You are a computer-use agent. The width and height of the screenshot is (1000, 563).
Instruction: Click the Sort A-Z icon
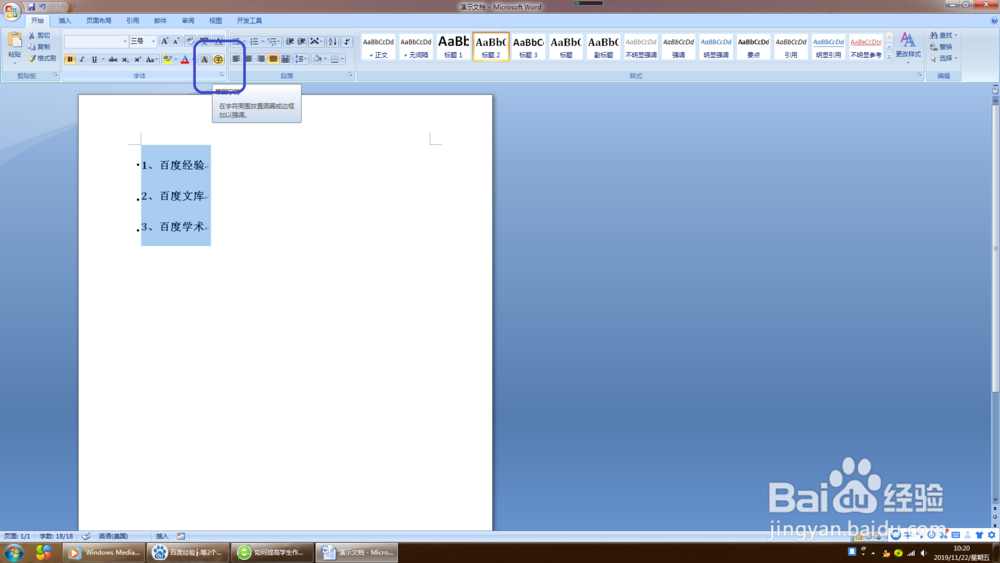(x=332, y=41)
